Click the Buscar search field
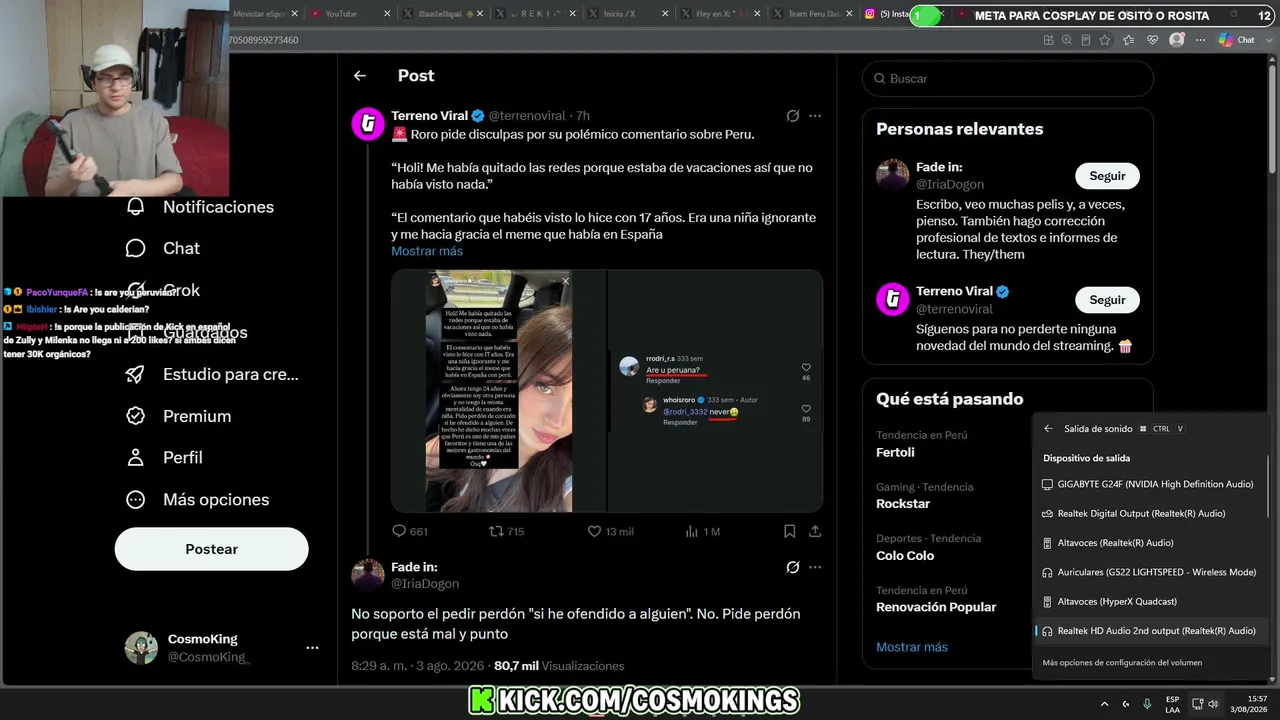1280x720 pixels. (1008, 78)
